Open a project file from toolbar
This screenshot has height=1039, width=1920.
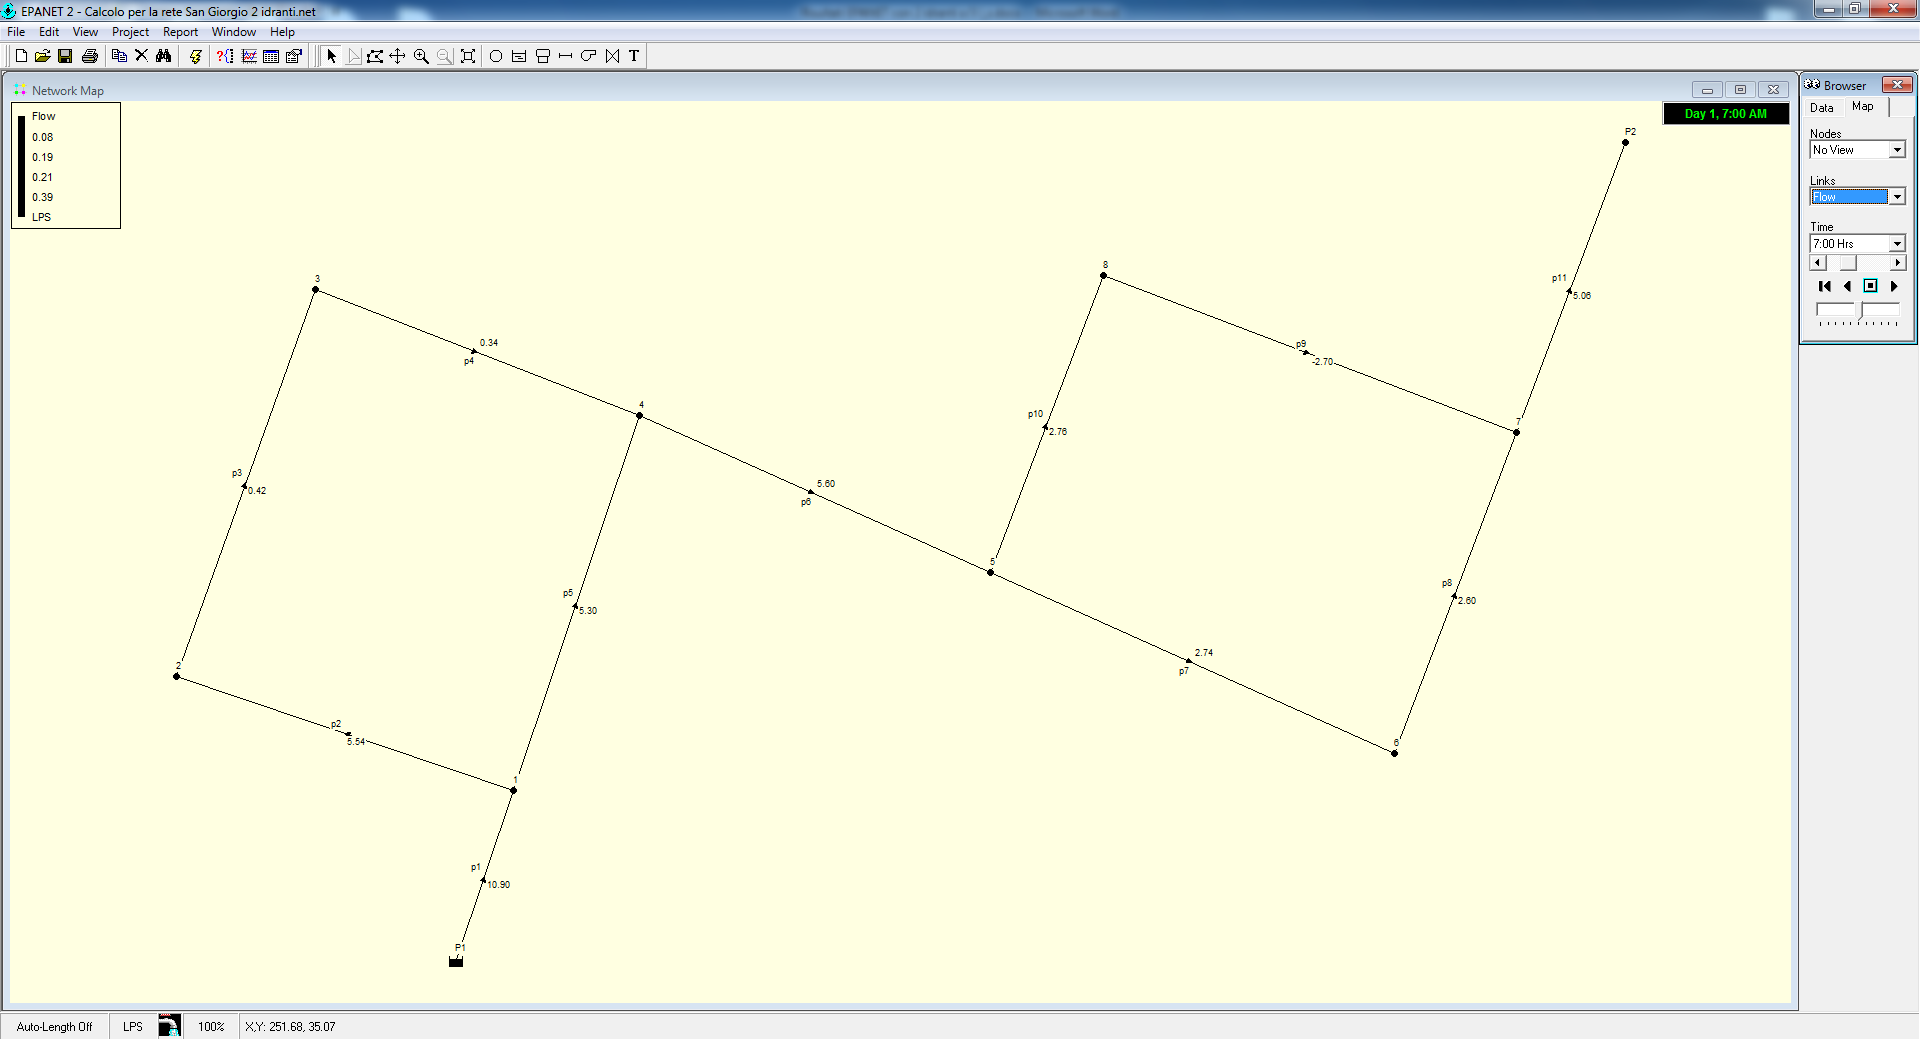click(x=43, y=56)
